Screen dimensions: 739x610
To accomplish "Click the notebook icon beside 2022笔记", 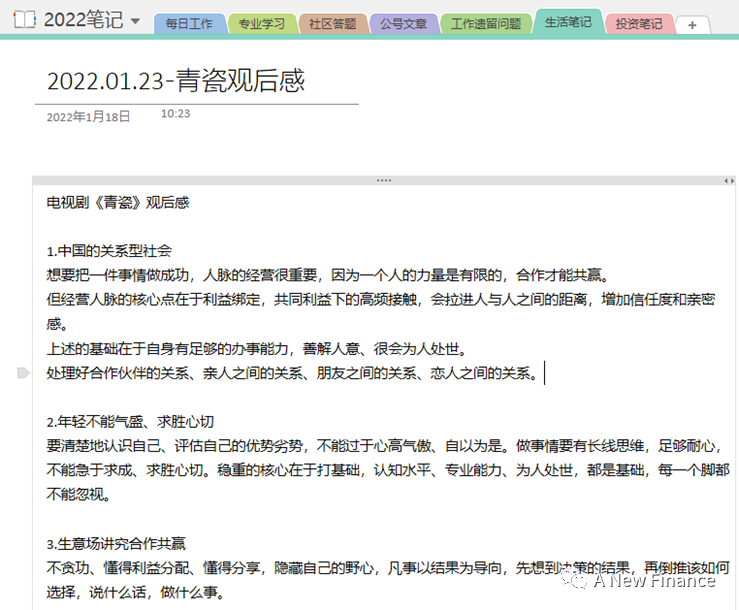I will click(24, 20).
